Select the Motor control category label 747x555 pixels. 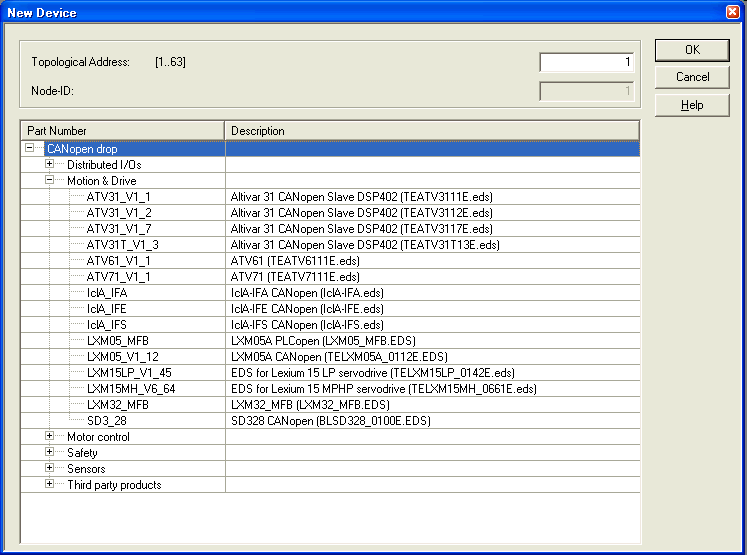(98, 437)
